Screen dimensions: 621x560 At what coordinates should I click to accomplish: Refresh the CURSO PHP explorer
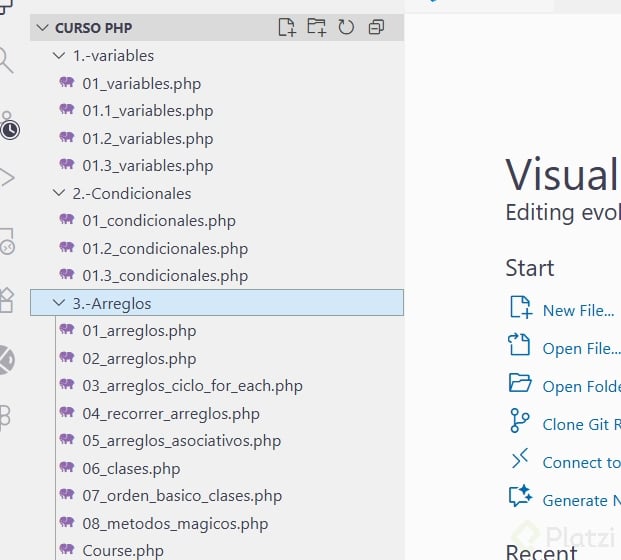346,27
